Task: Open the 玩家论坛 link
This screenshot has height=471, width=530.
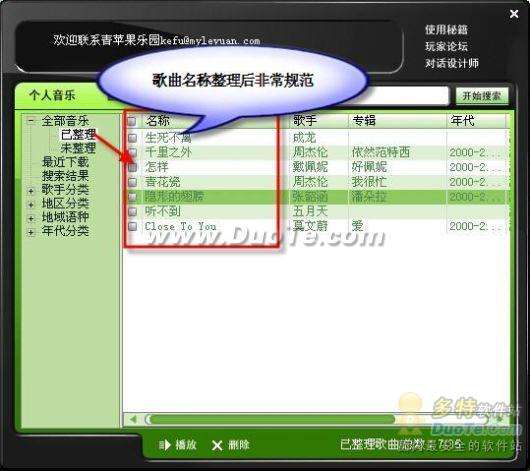Action: [446, 46]
